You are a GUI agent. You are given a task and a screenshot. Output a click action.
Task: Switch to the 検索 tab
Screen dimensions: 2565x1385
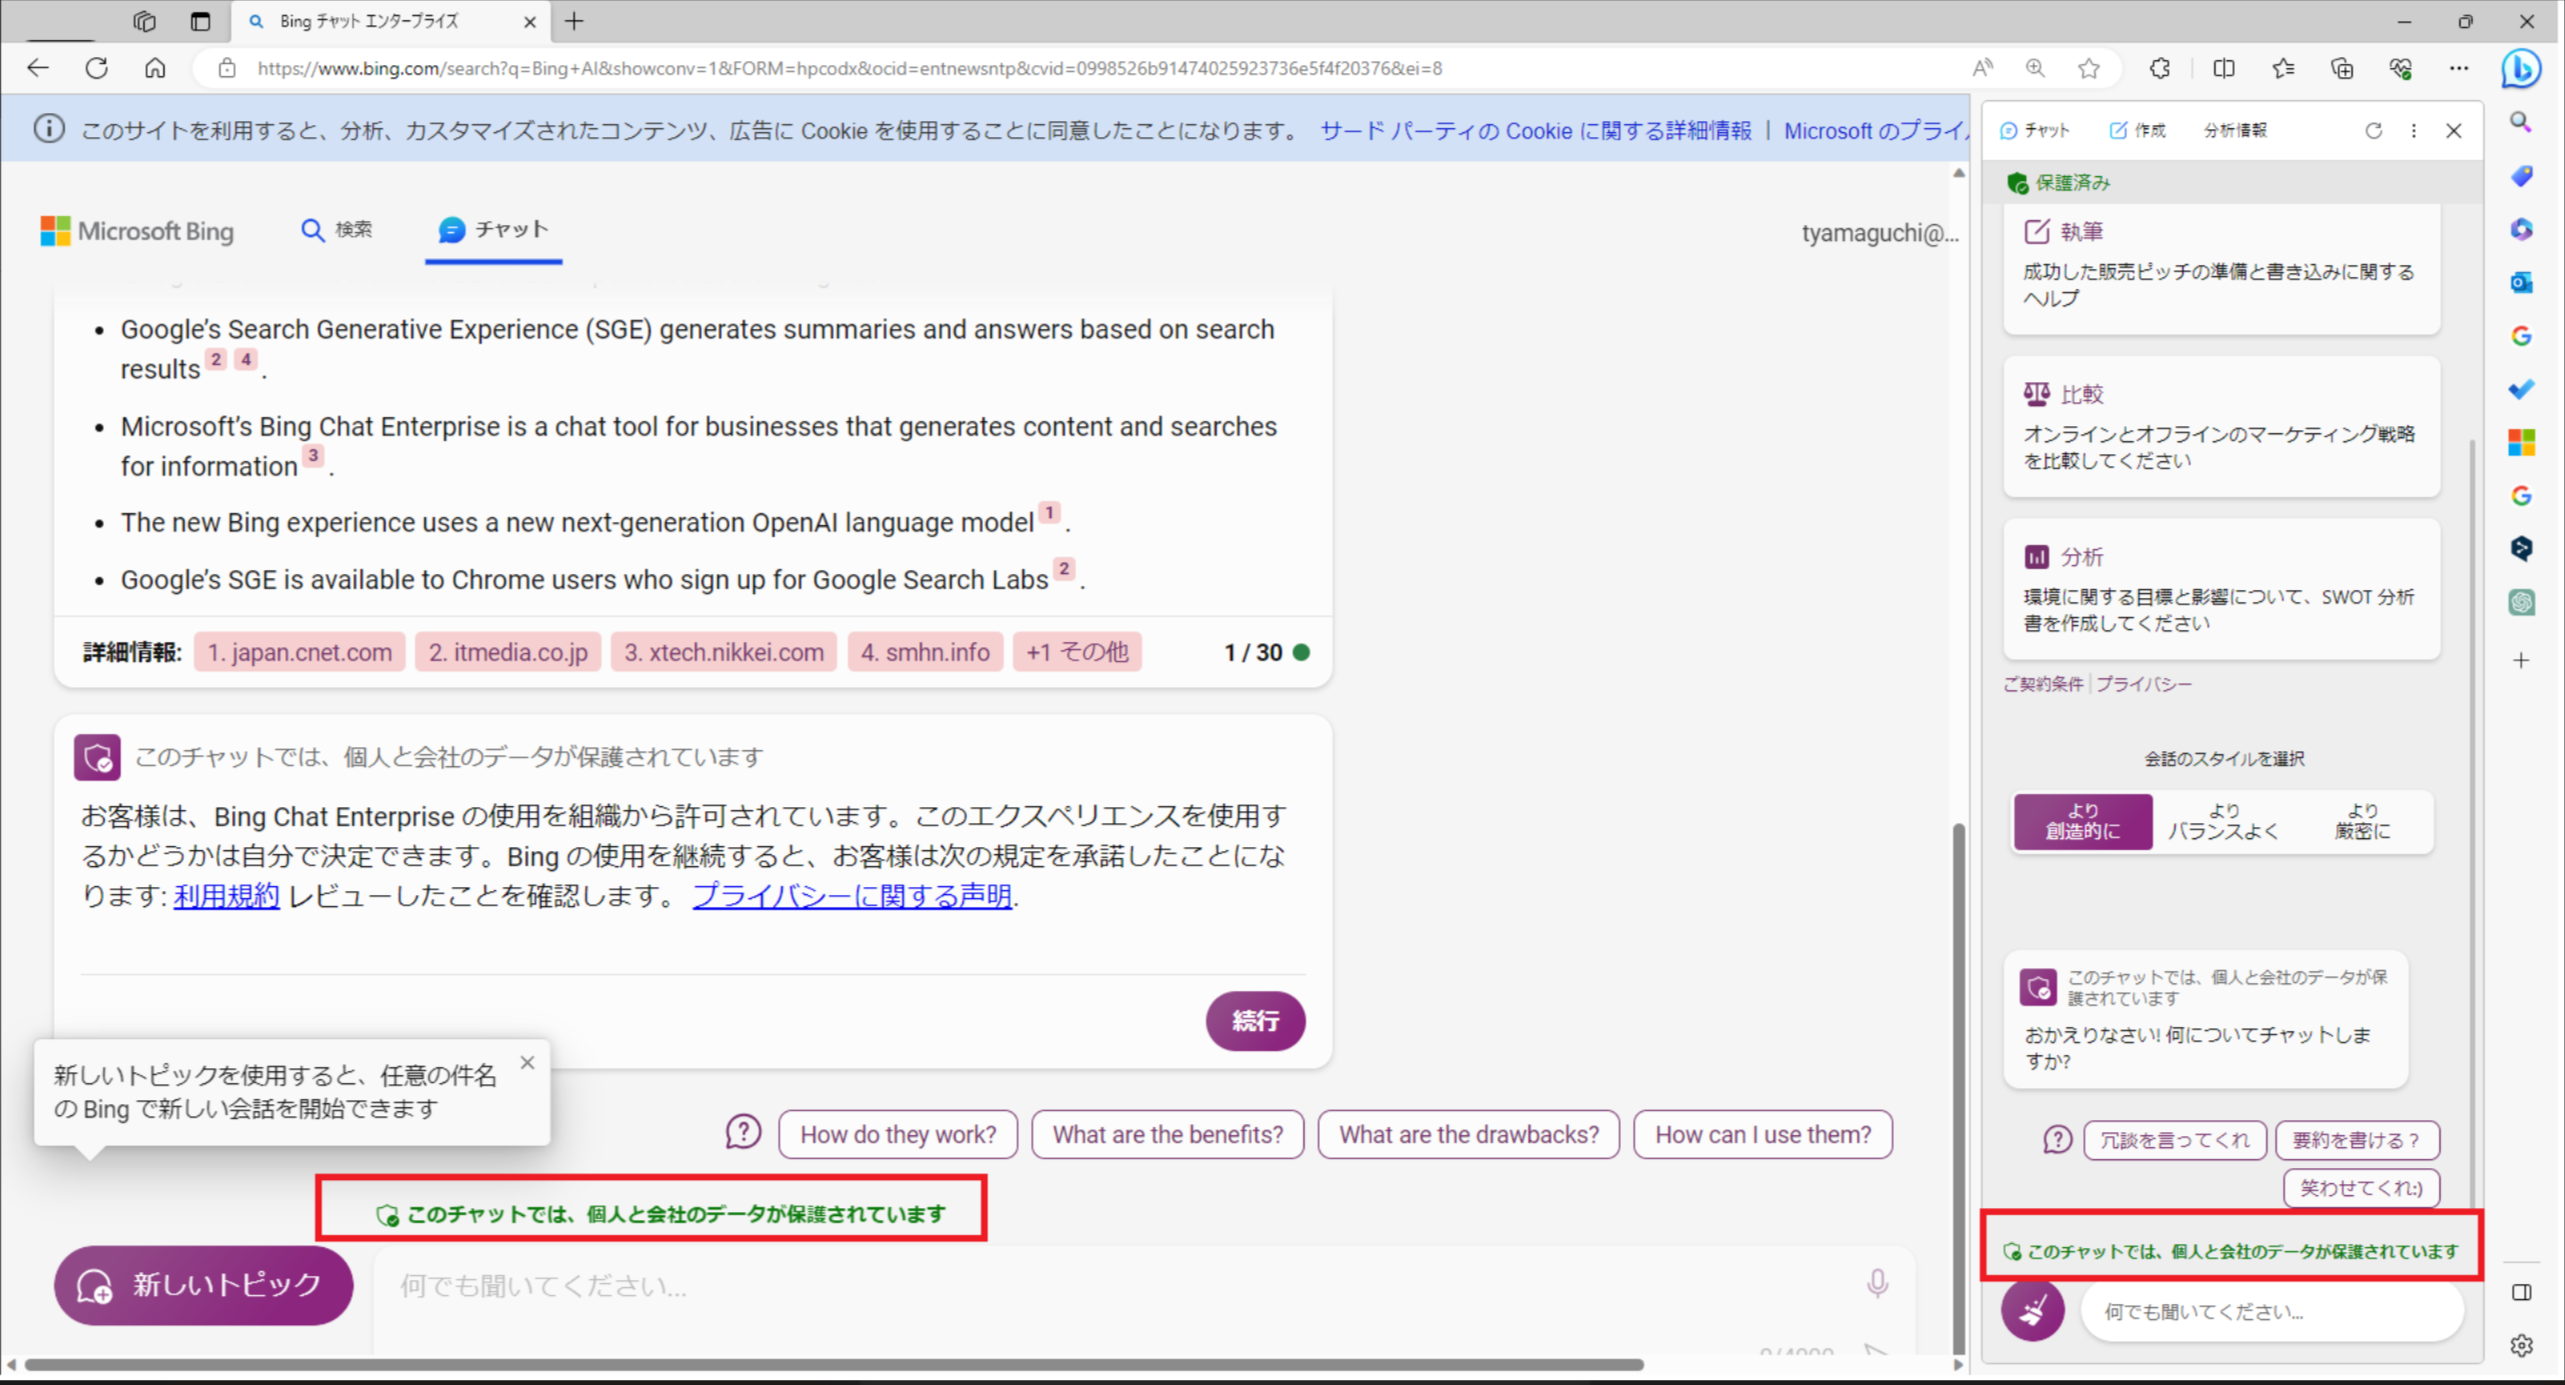pyautogui.click(x=337, y=230)
